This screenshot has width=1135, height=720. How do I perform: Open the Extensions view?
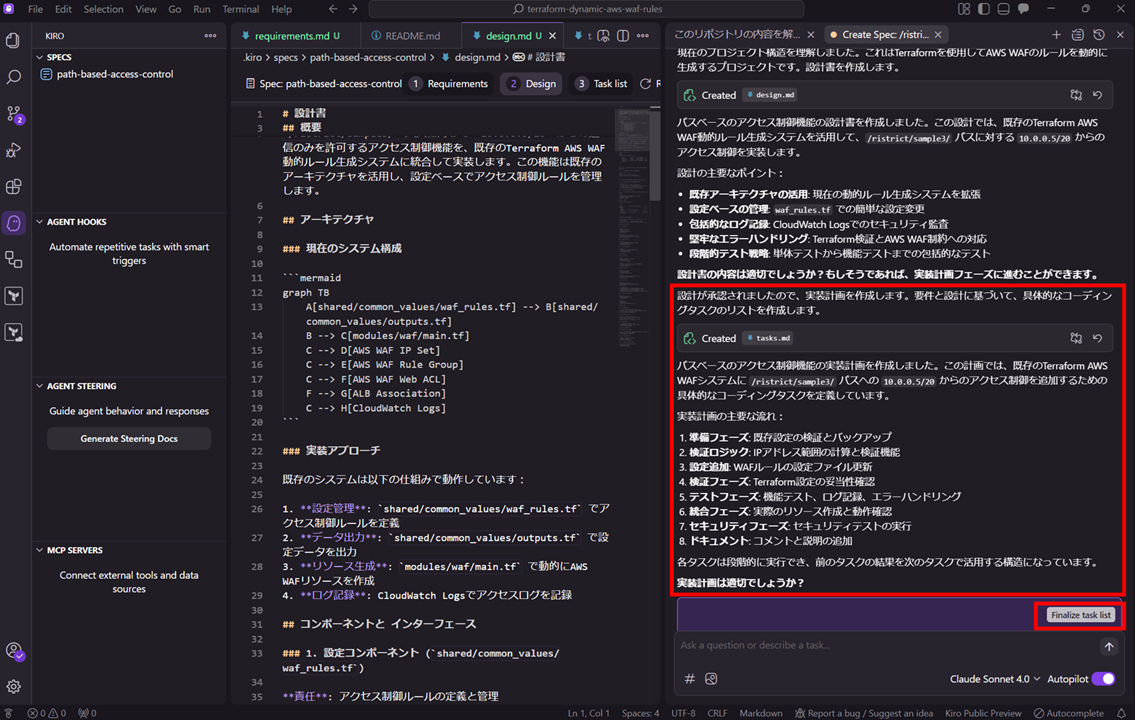point(13,187)
